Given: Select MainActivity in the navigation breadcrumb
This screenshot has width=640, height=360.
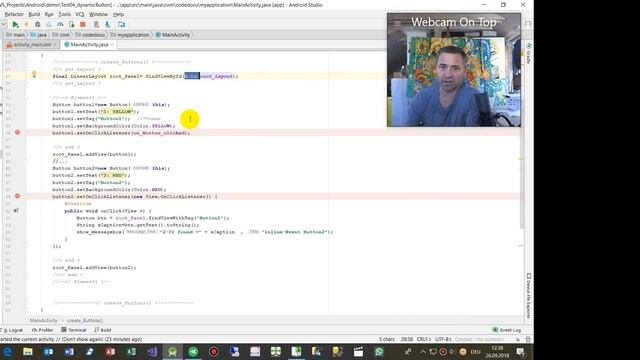Looking at the screenshot, I should click(x=173, y=35).
